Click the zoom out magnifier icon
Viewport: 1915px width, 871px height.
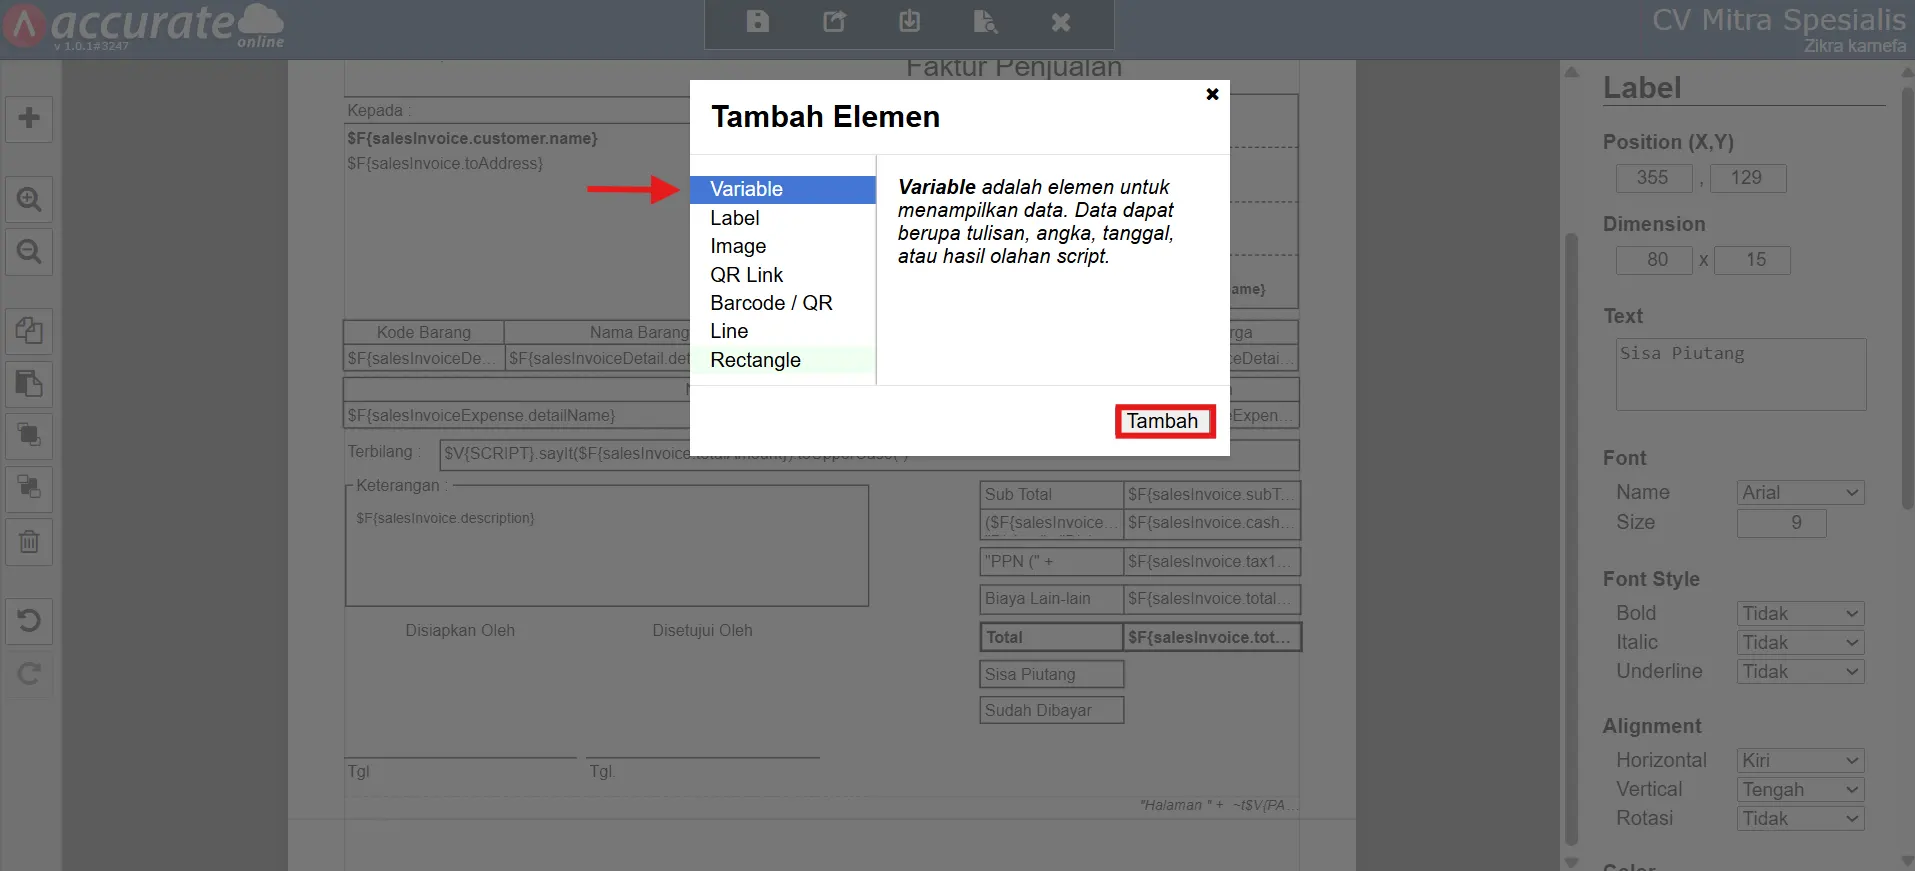(x=29, y=252)
